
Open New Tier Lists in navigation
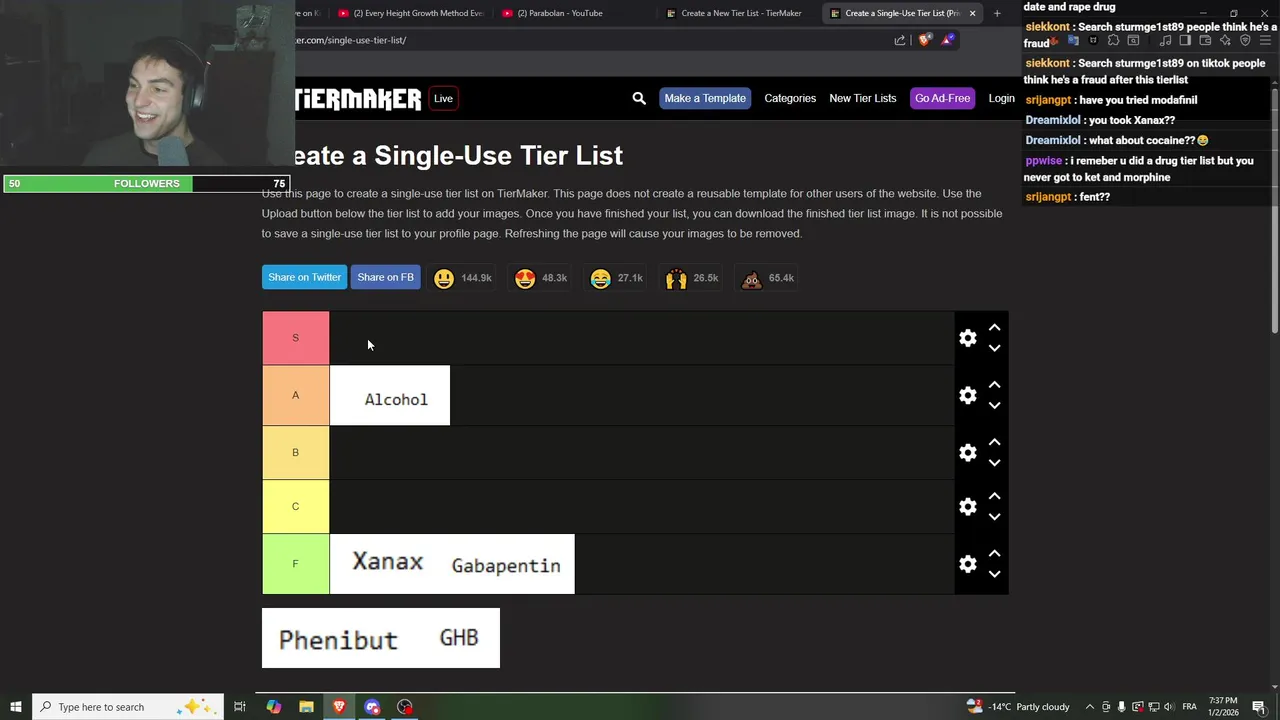click(x=862, y=98)
